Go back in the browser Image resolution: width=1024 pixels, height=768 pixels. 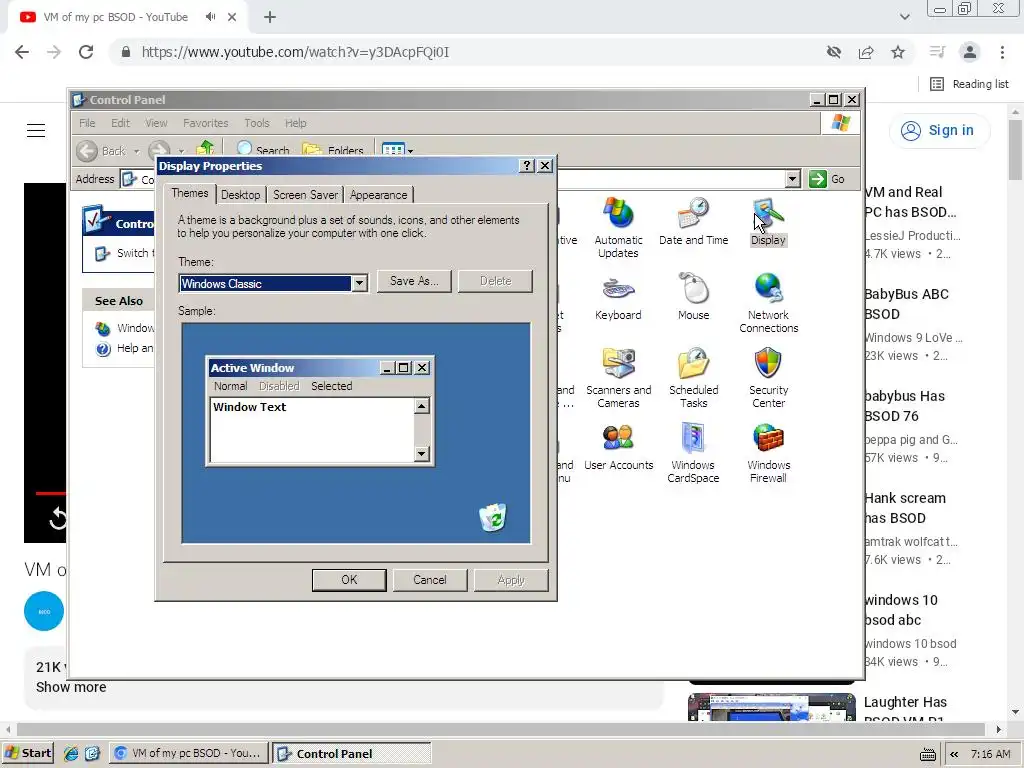(22, 52)
